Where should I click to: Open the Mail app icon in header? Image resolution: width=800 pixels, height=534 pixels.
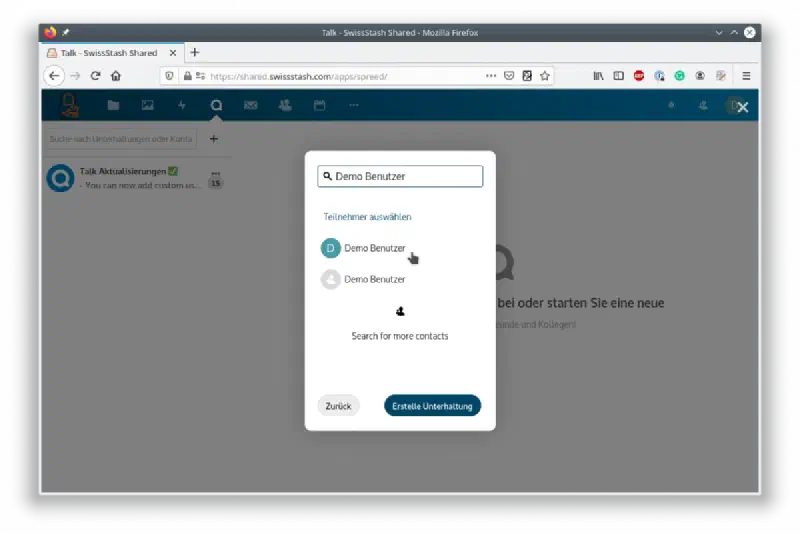point(251,106)
